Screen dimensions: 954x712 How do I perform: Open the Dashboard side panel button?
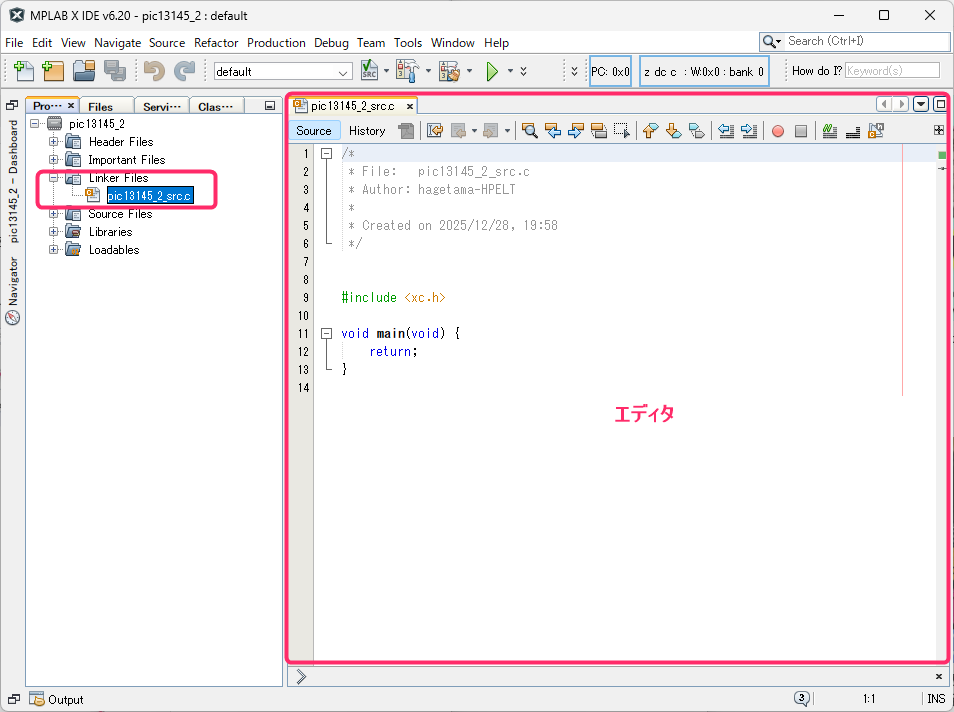pos(13,181)
